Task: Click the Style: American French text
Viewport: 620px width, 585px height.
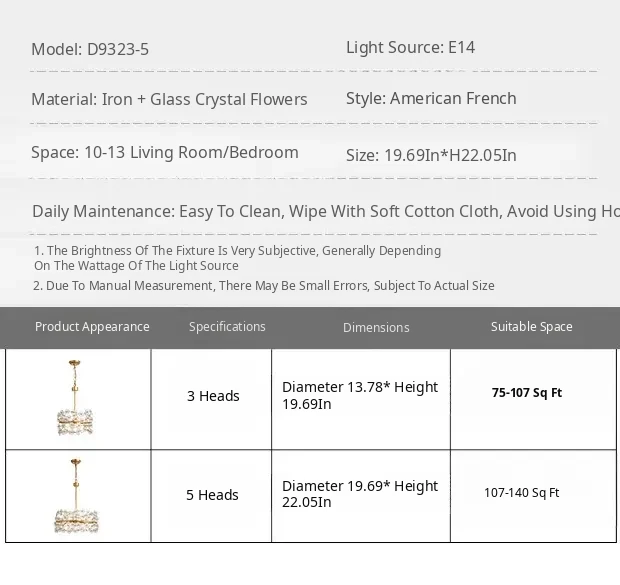Action: [431, 98]
